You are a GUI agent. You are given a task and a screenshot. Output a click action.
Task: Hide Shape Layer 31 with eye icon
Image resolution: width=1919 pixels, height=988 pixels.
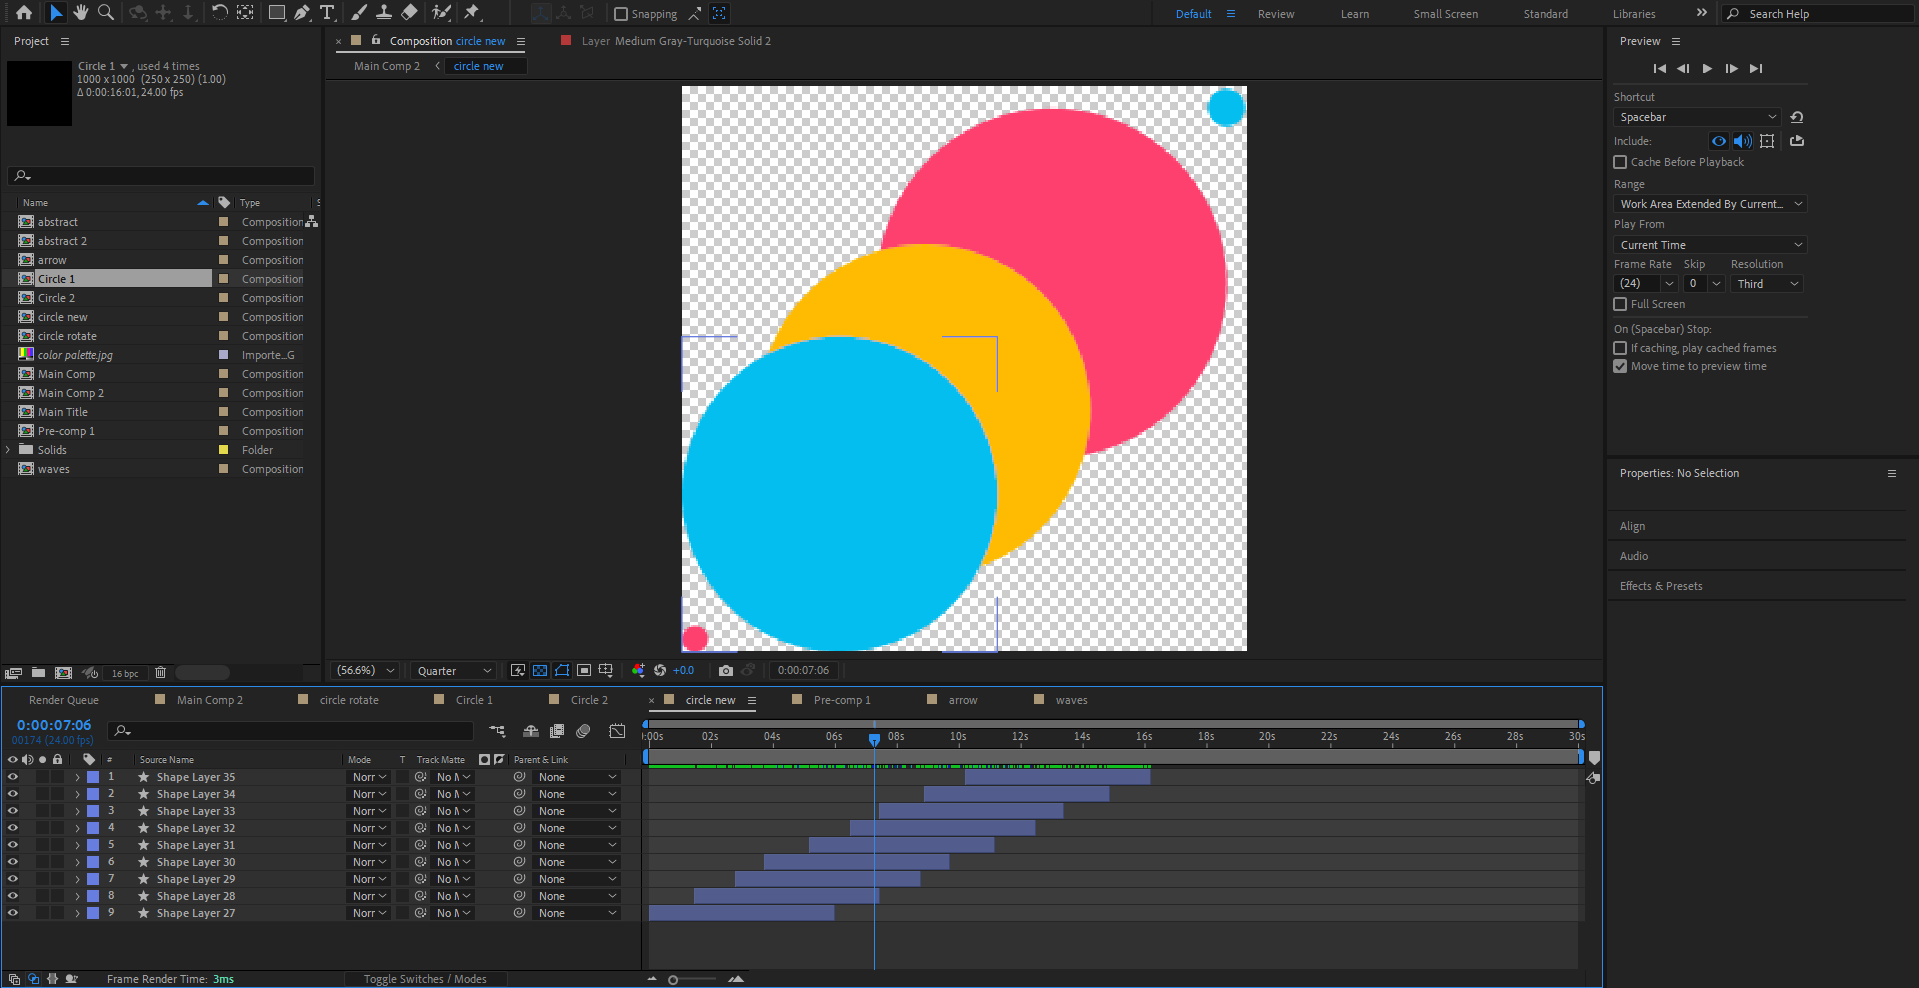(x=13, y=845)
